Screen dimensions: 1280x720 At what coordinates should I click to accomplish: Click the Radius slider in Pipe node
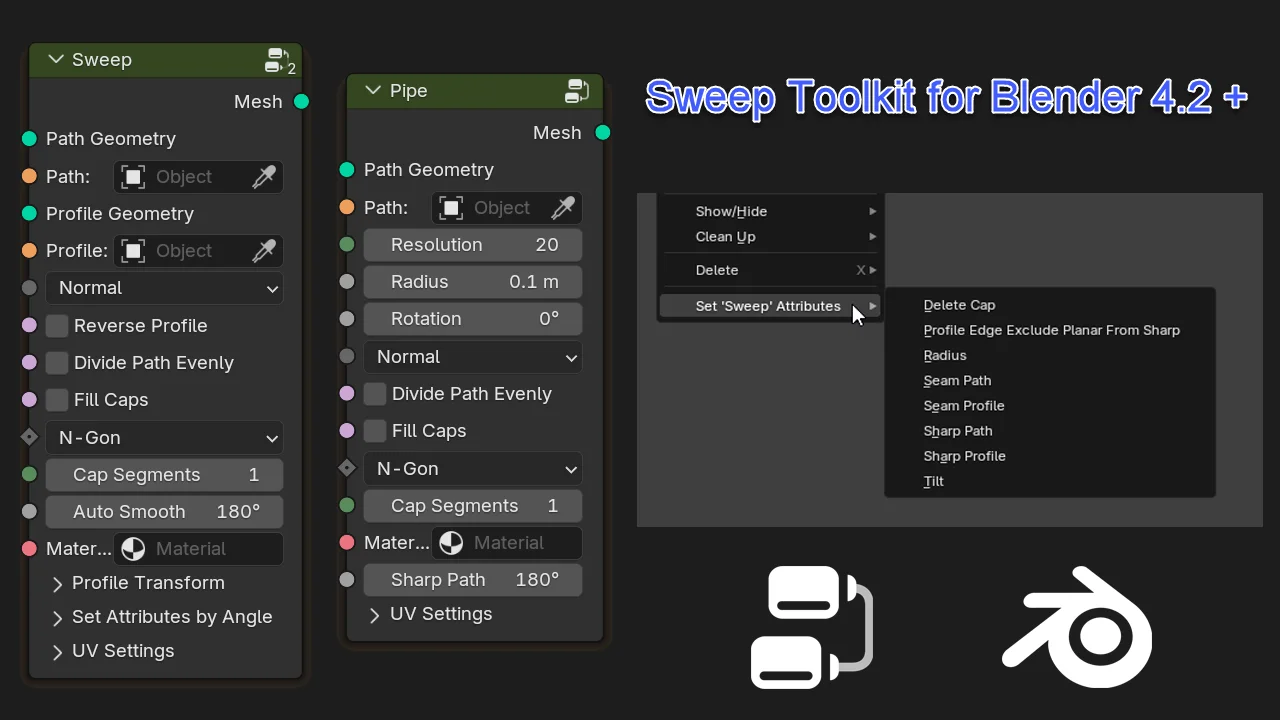472,281
